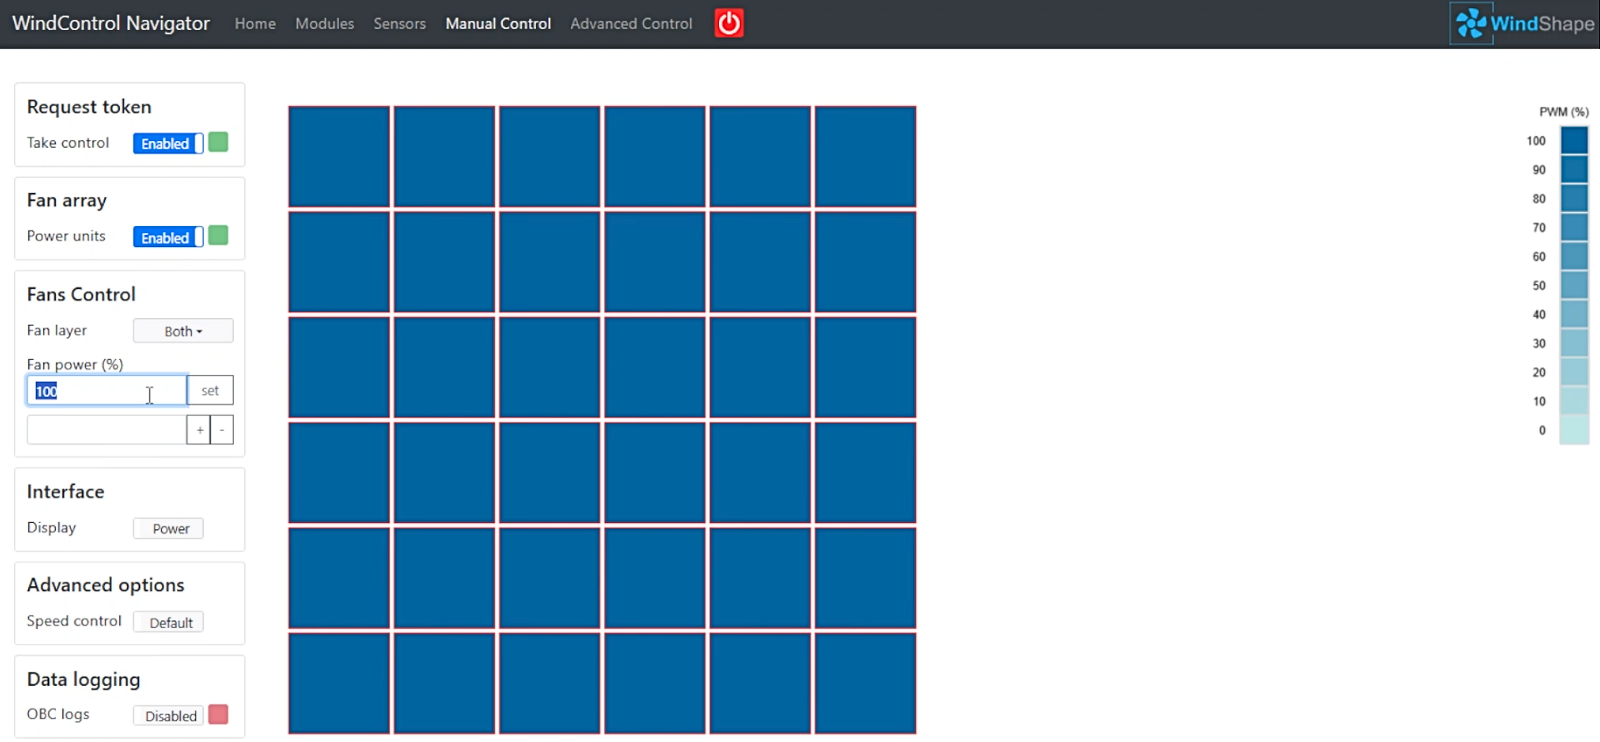Toggle OBC logs Disabled switch
1600x742 pixels.
[169, 716]
